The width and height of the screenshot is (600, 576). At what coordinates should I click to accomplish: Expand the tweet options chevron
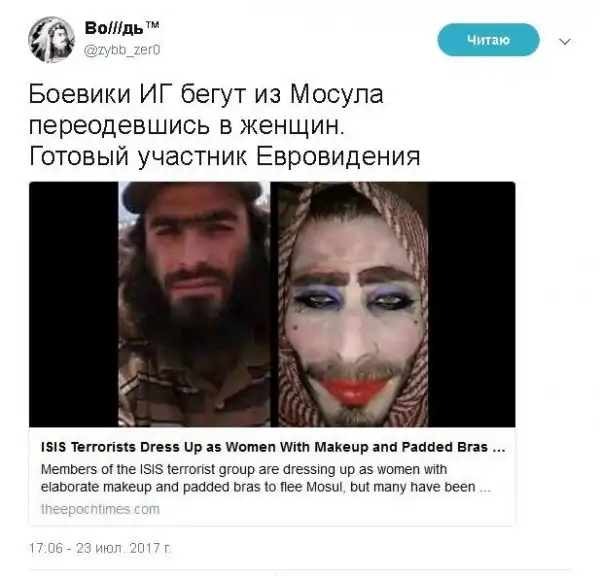[565, 41]
